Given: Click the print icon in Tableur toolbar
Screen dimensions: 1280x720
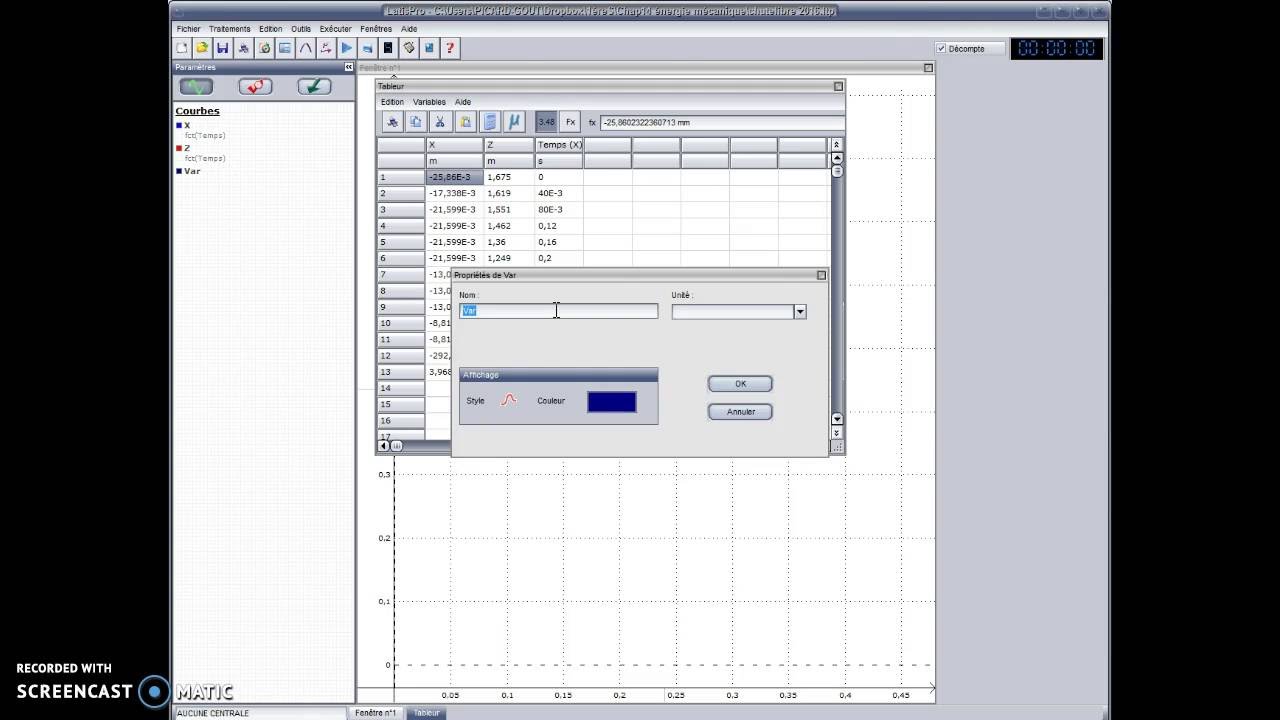Looking at the screenshot, I should pyautogui.click(x=392, y=122).
